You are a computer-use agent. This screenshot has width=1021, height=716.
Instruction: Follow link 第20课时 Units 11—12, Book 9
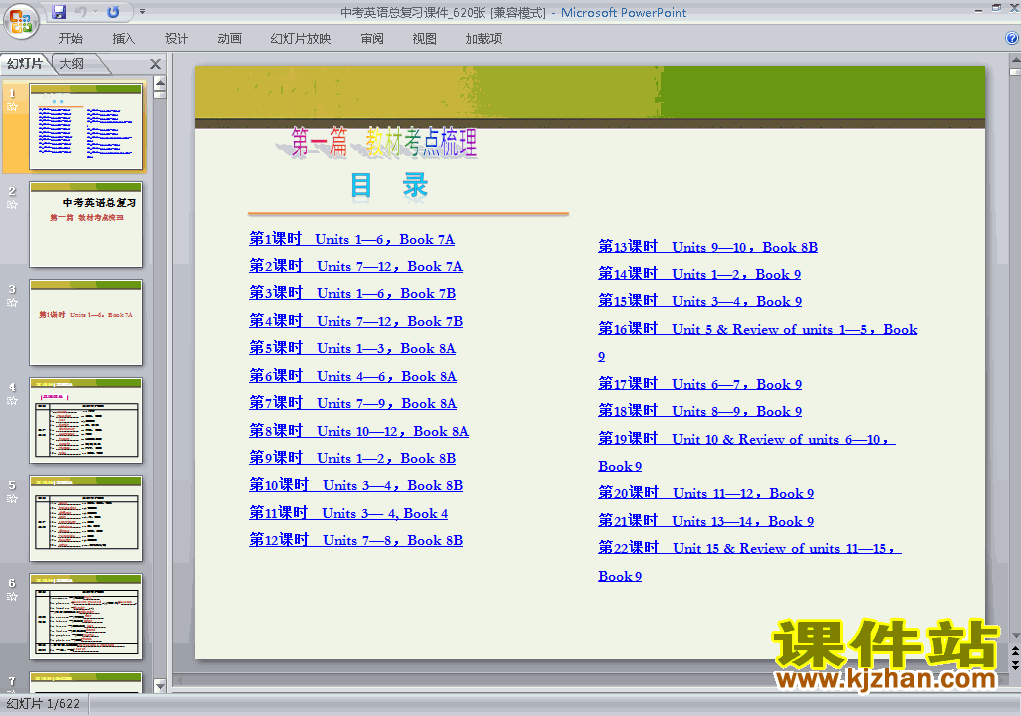(706, 493)
